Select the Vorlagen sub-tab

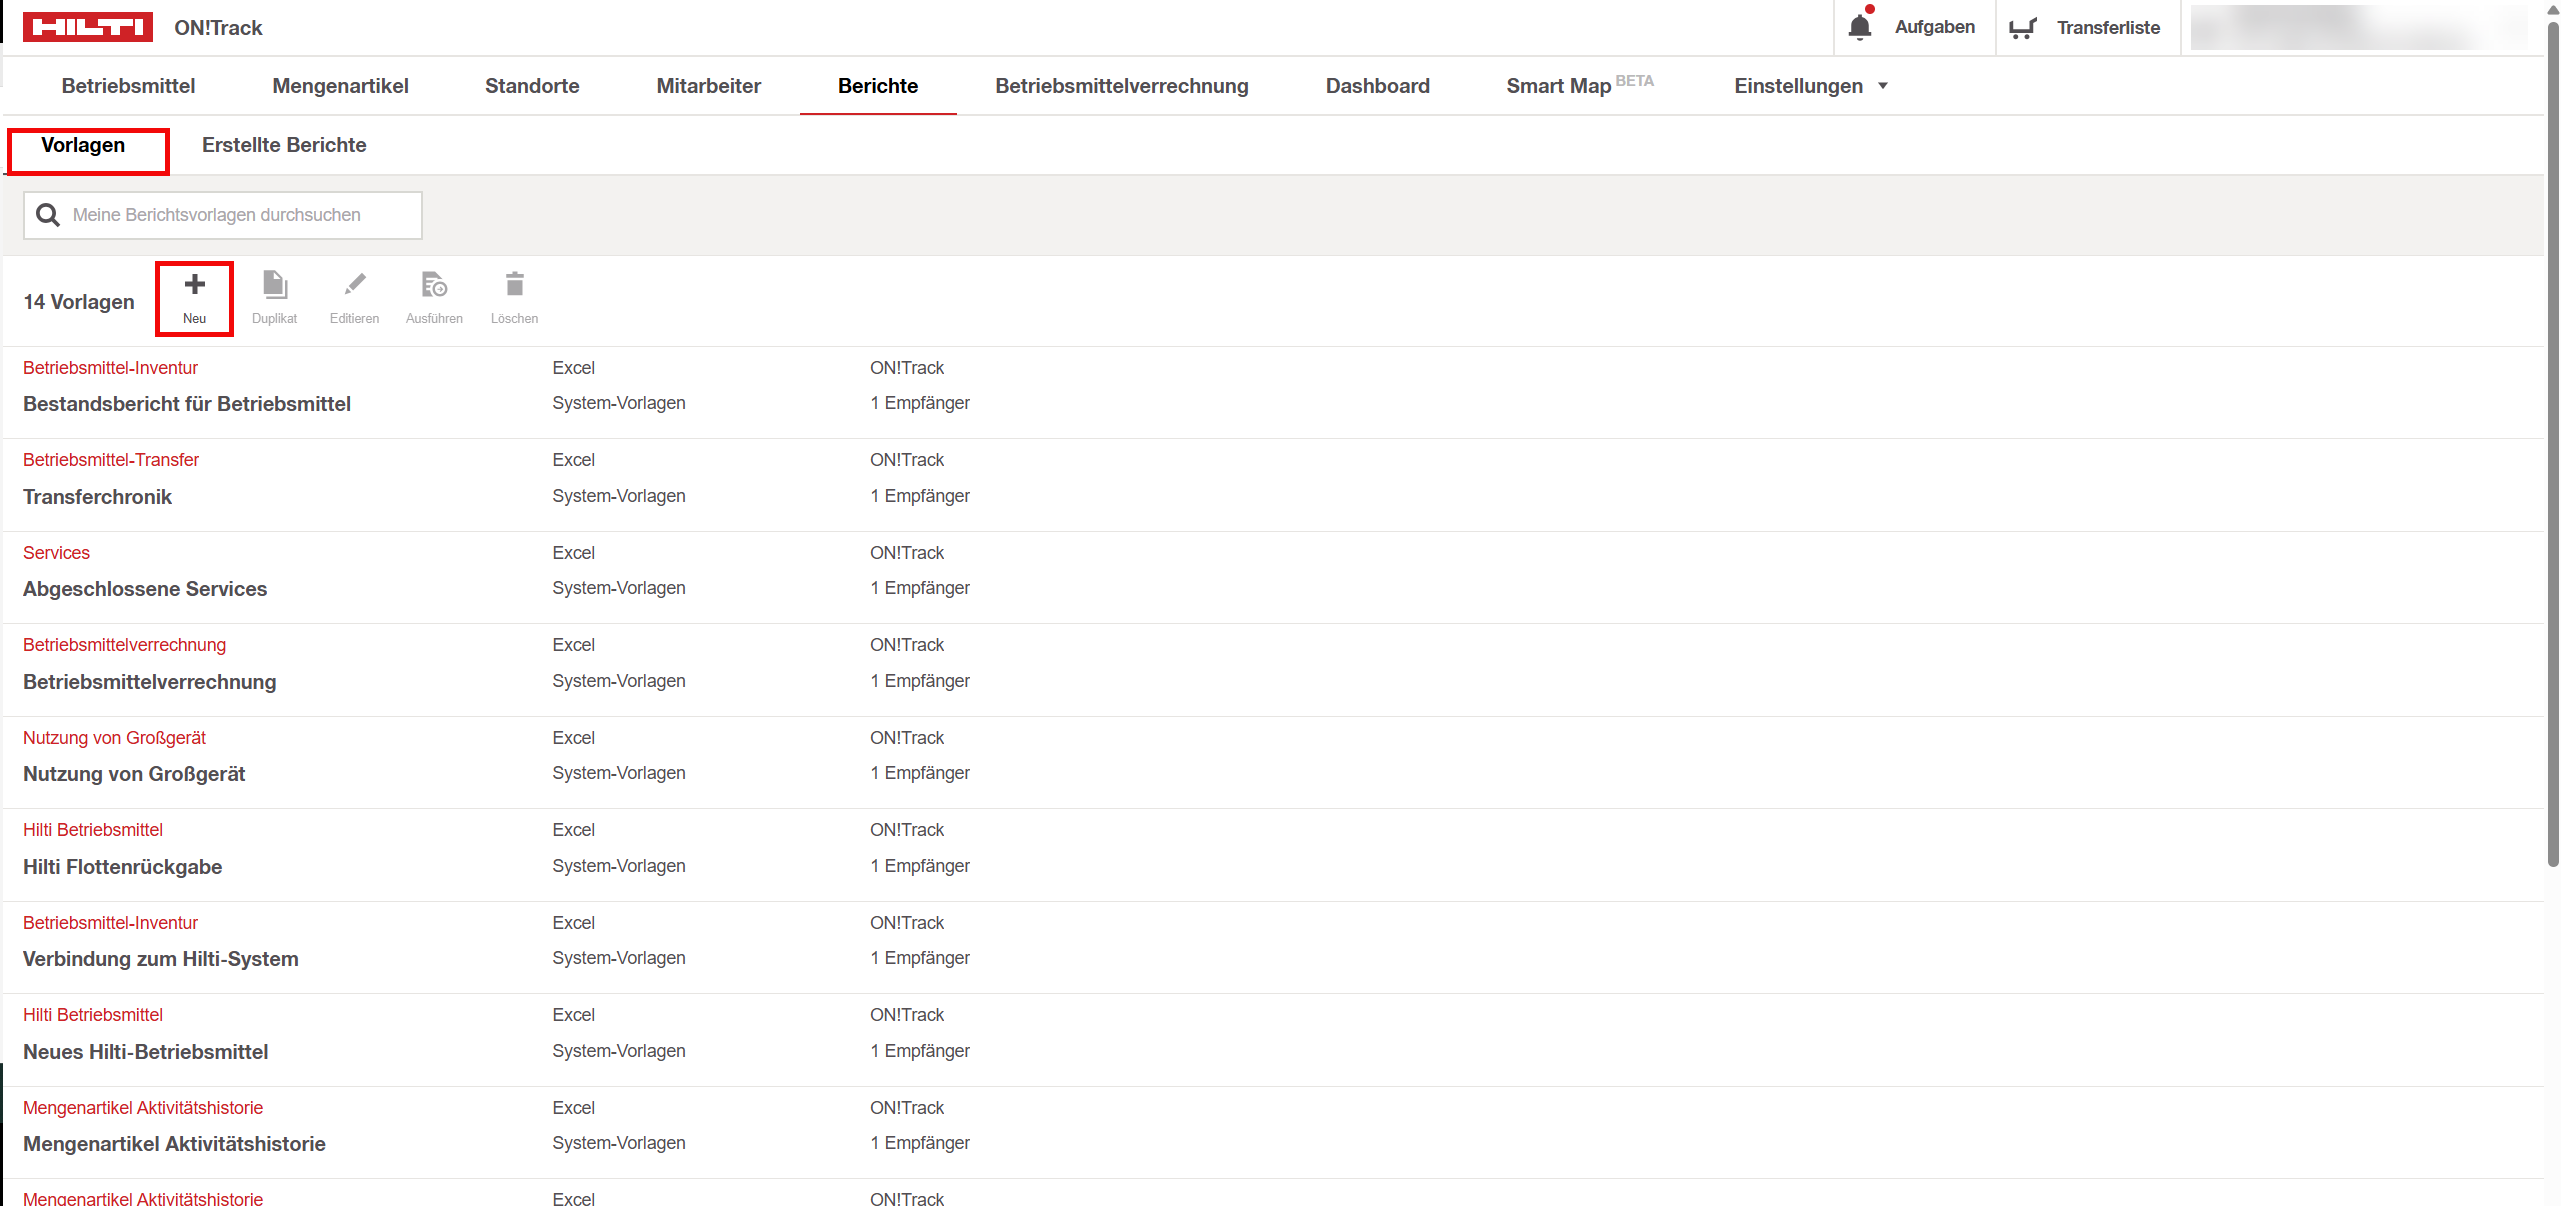click(83, 145)
